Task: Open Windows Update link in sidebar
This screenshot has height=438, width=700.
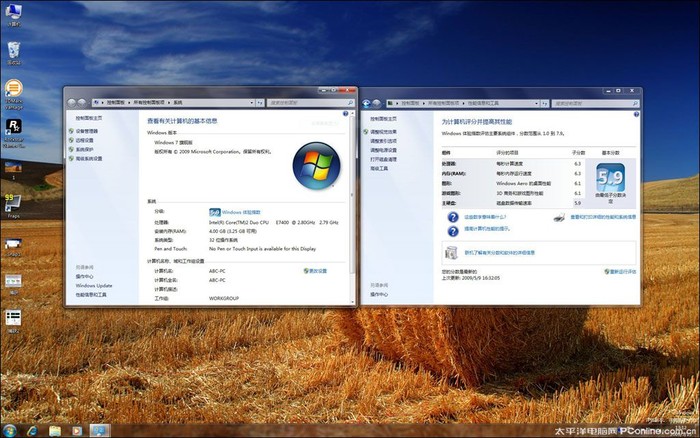Action: (94, 286)
